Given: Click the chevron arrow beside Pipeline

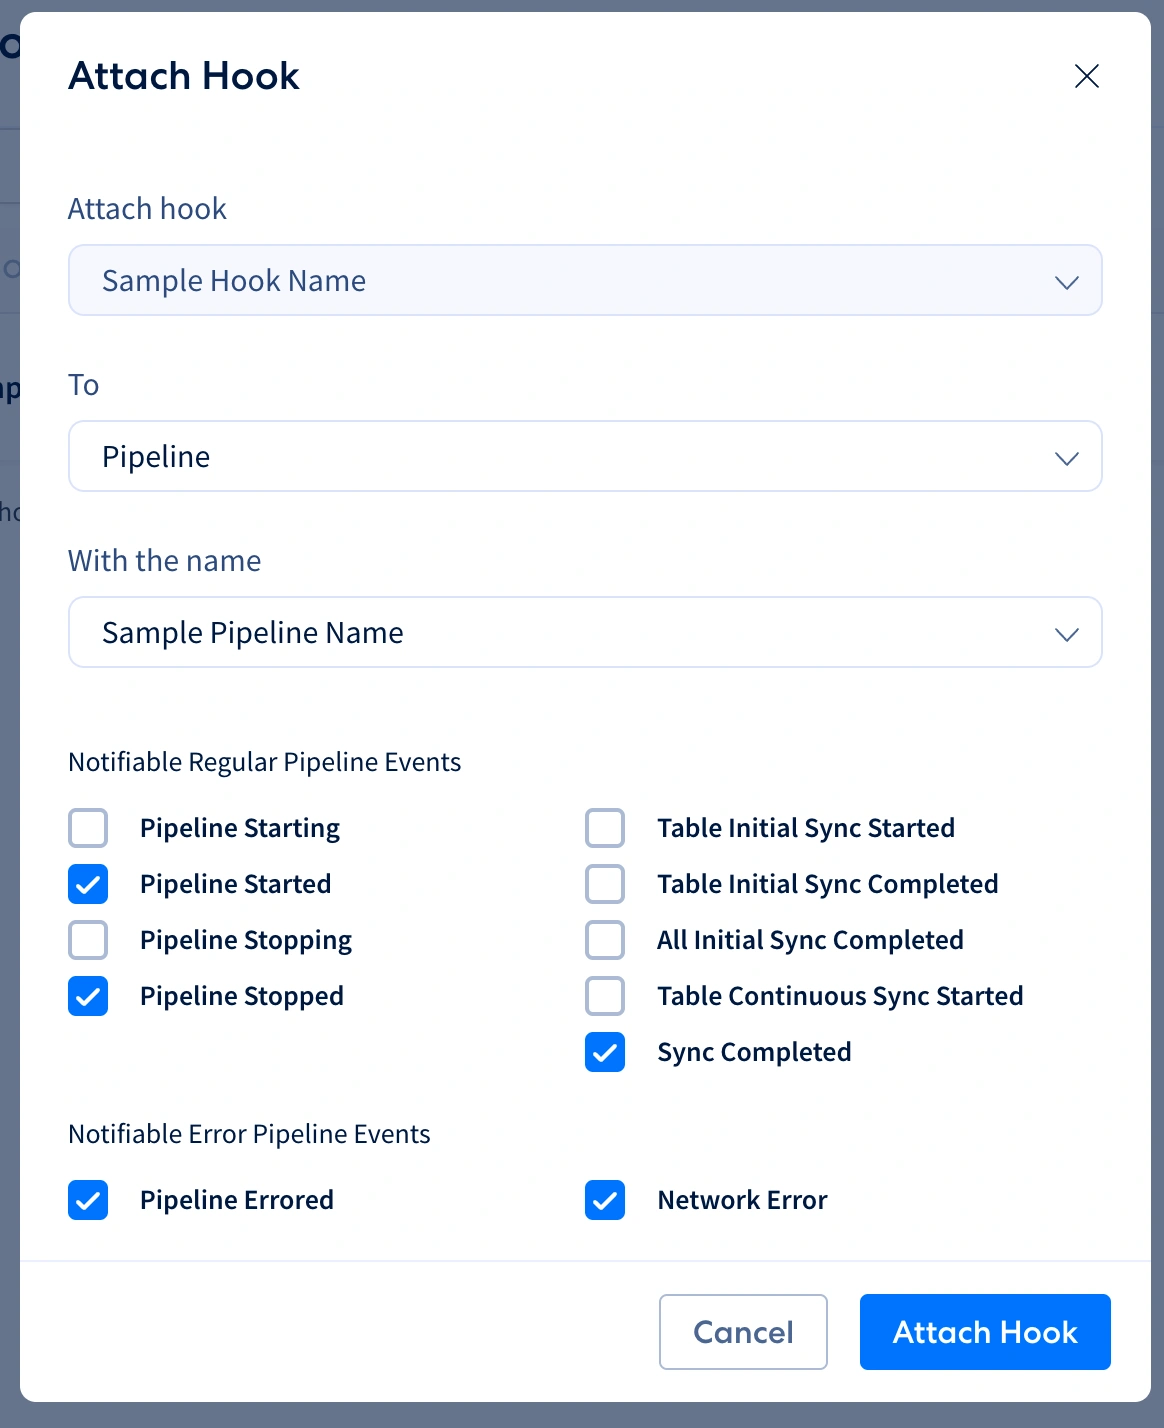Looking at the screenshot, I should [1067, 458].
